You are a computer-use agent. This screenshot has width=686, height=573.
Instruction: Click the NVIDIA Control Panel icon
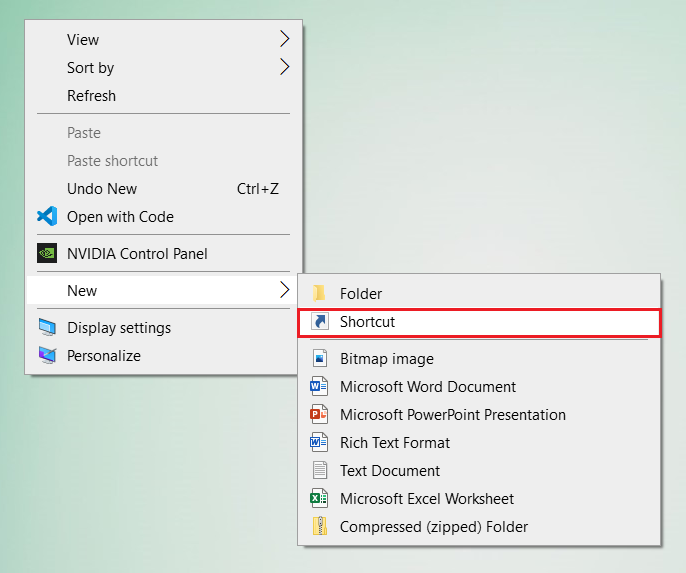[x=46, y=253]
